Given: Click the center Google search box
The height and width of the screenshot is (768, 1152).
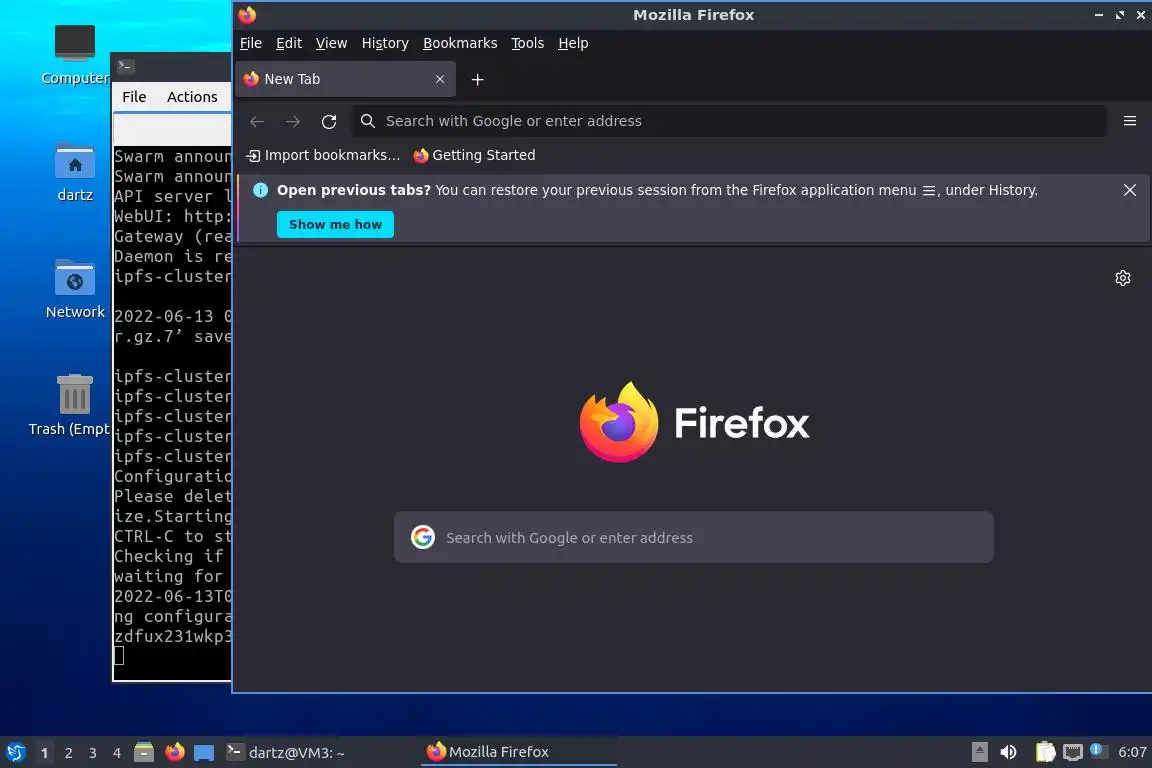Looking at the screenshot, I should pos(694,537).
